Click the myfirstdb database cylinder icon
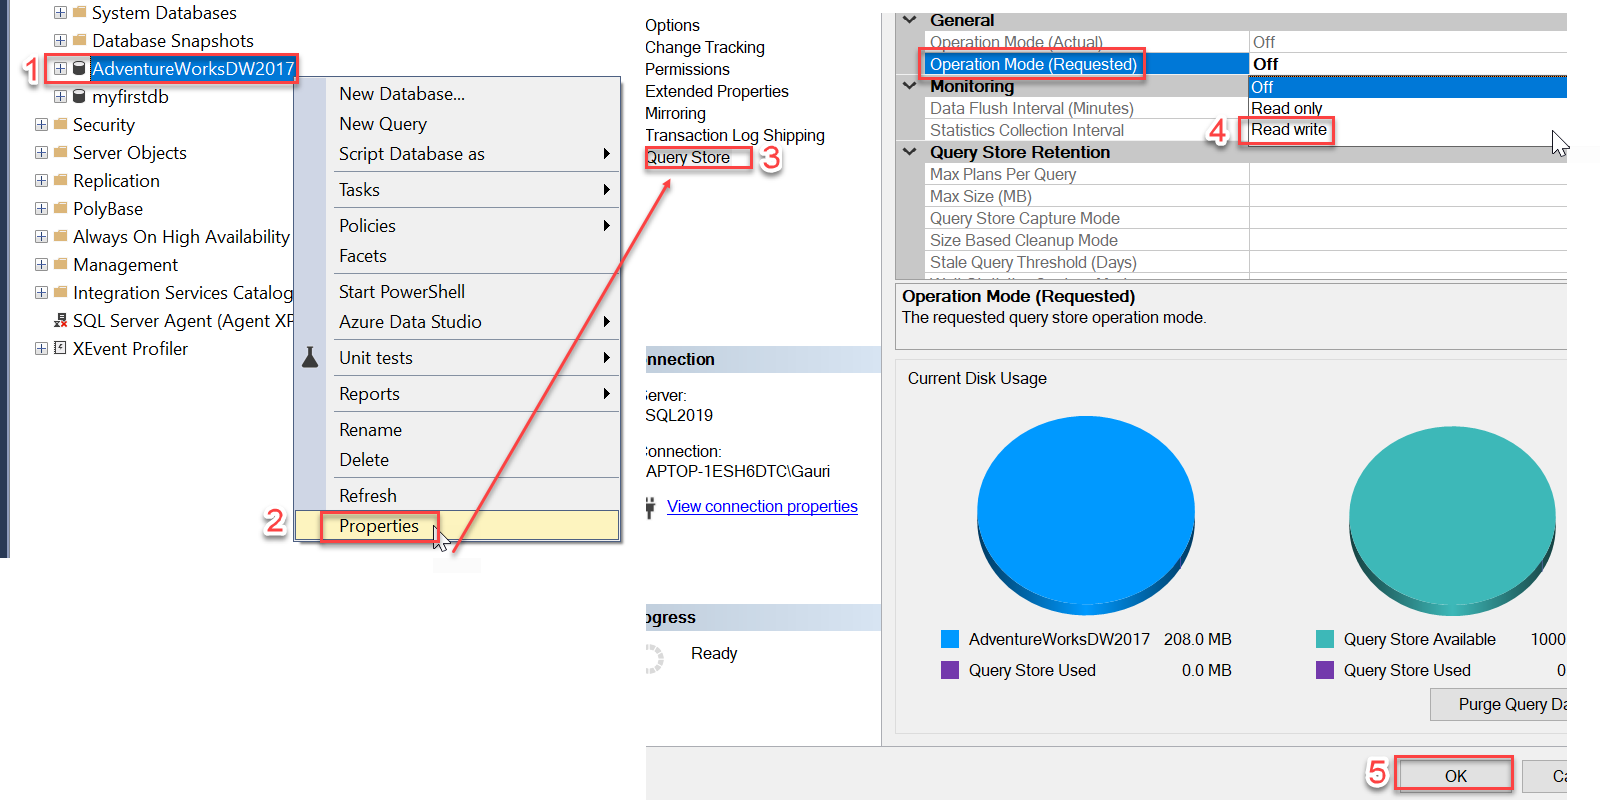 (79, 97)
